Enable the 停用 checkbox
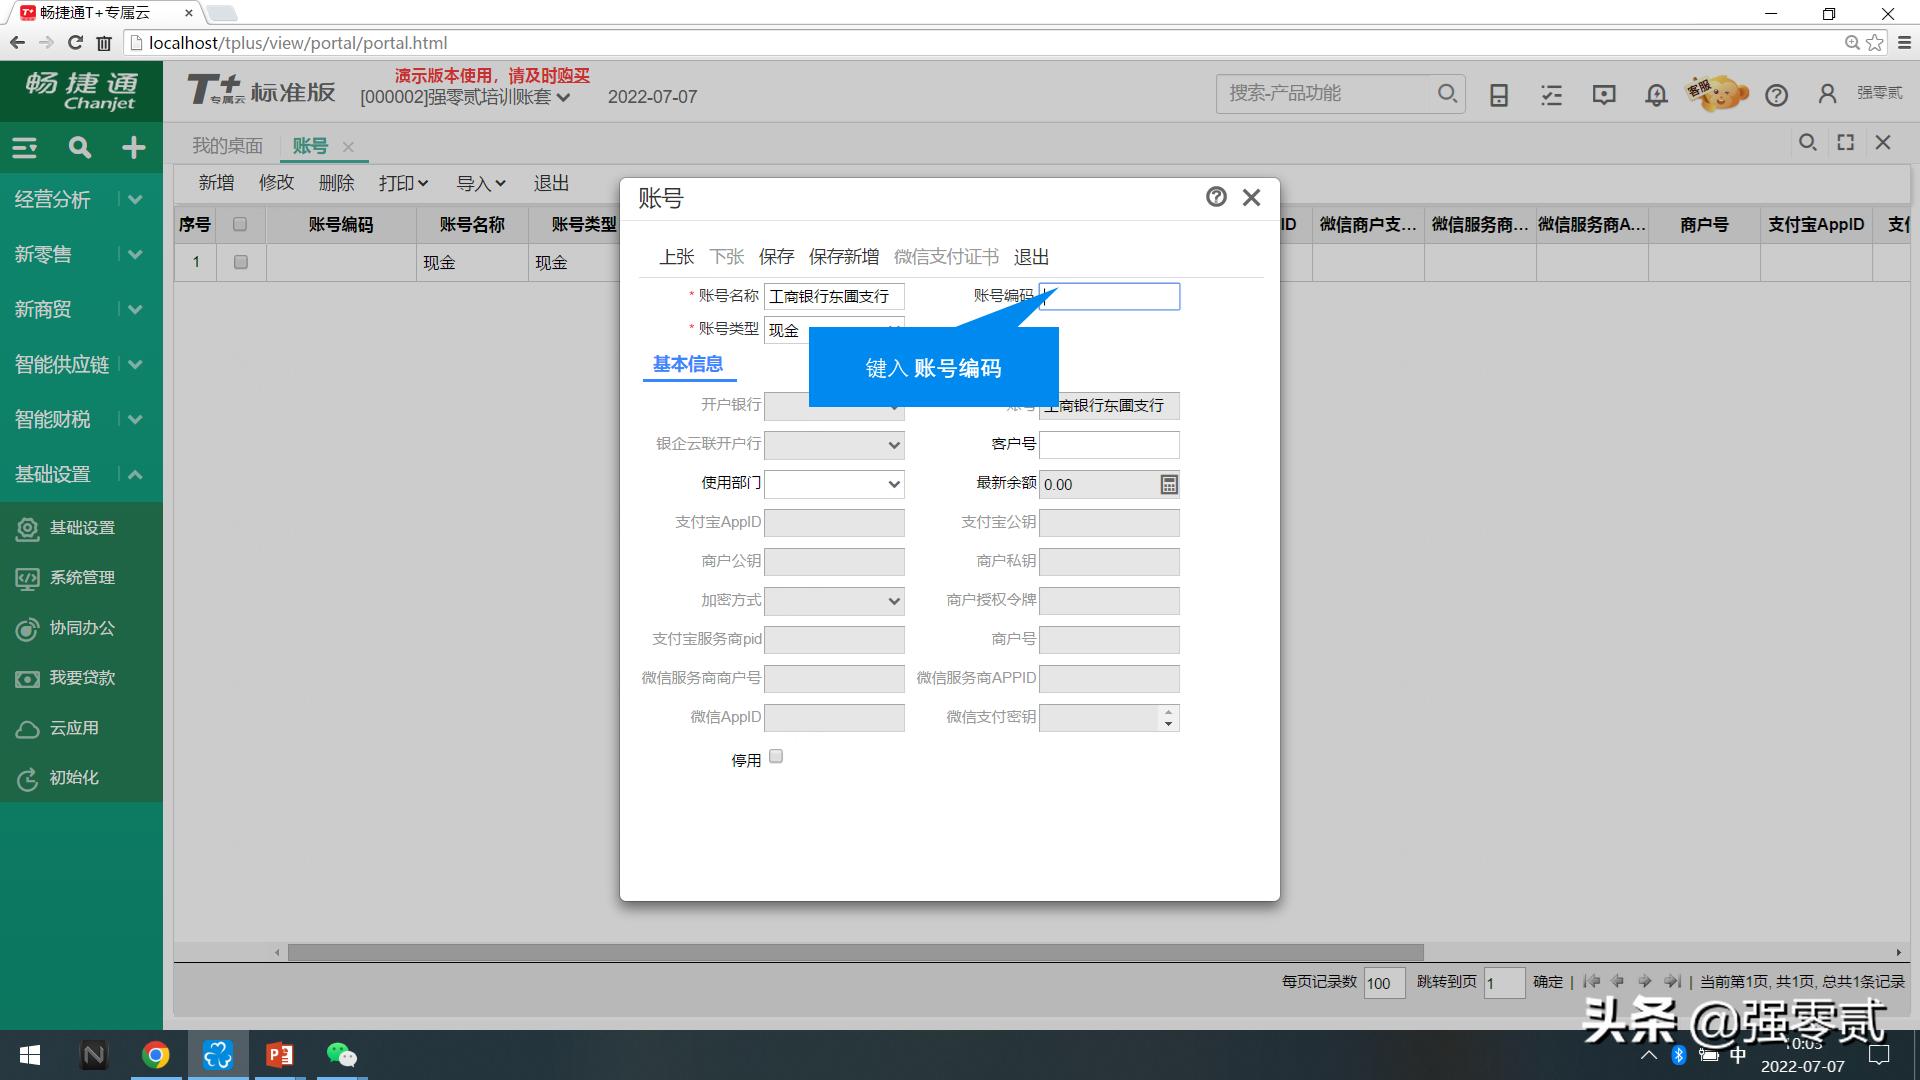 [x=776, y=757]
